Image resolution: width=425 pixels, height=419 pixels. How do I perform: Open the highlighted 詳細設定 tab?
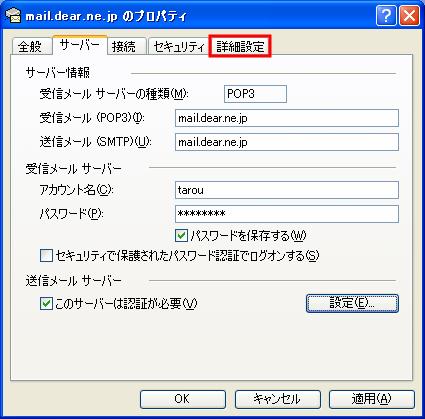pyautogui.click(x=240, y=46)
